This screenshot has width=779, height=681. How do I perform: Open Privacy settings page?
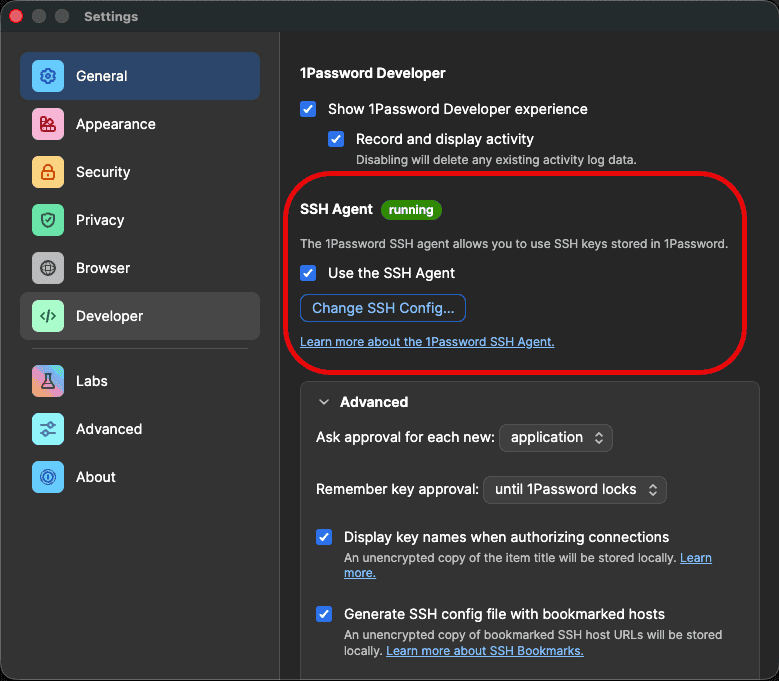point(140,220)
